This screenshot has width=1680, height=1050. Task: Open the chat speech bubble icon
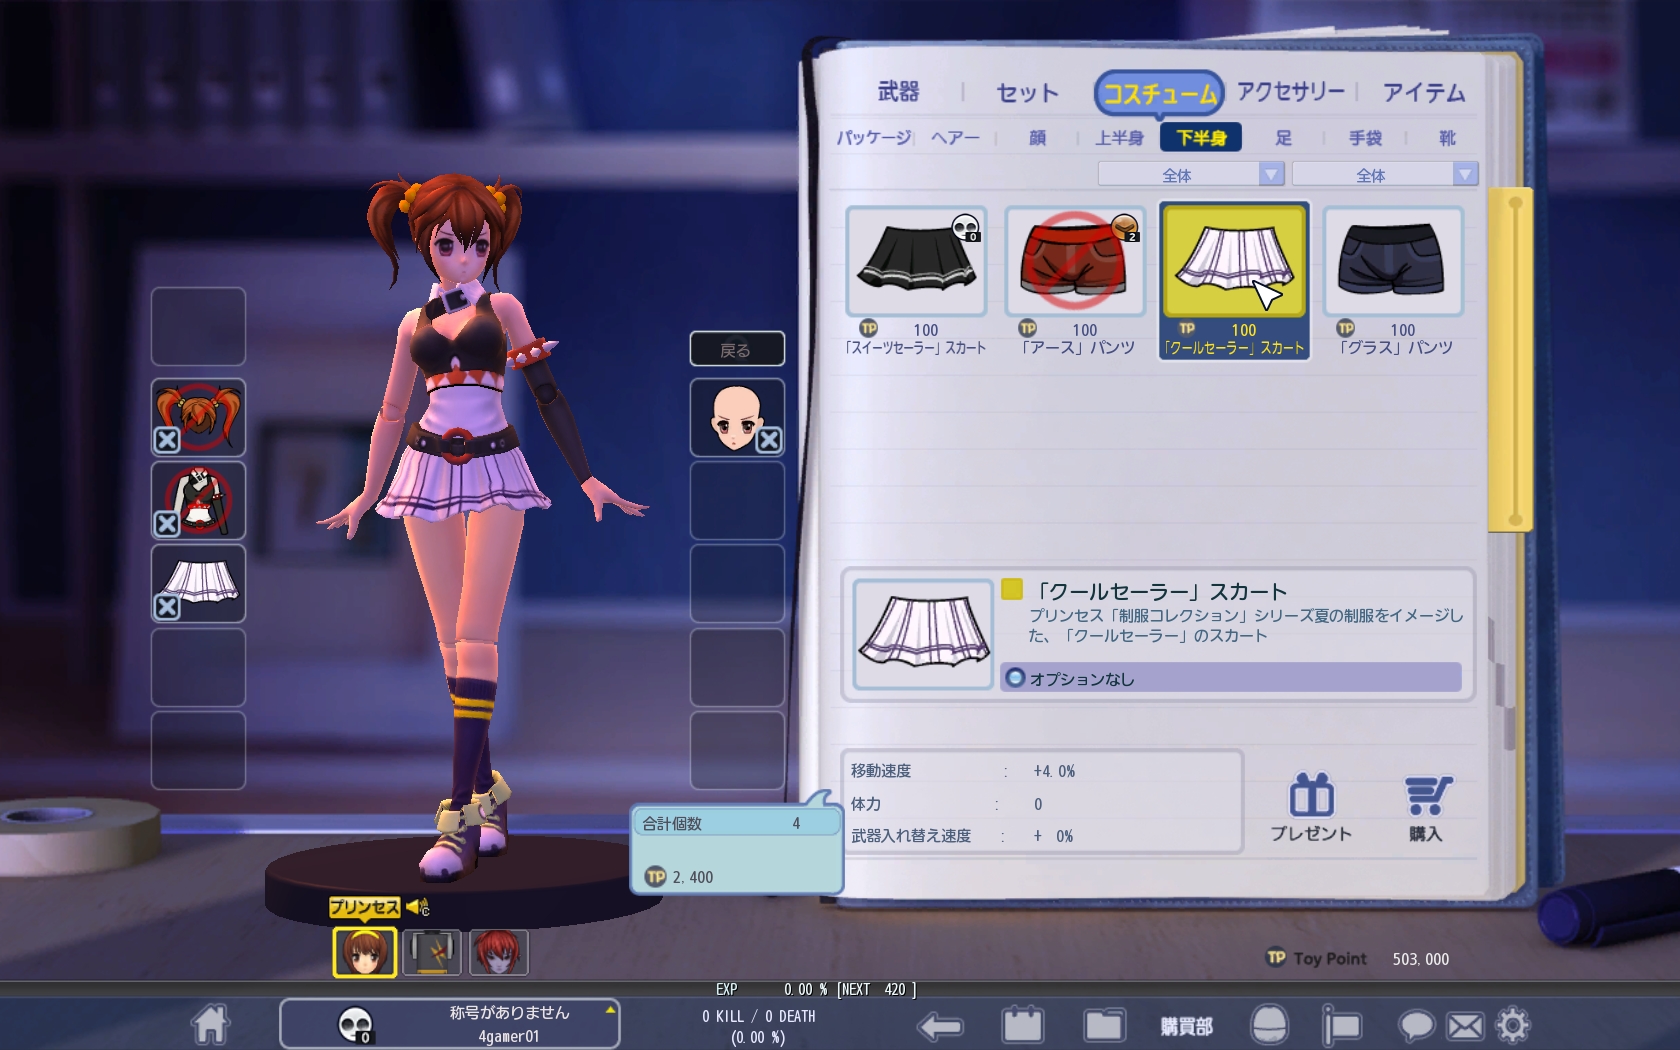pyautogui.click(x=1416, y=1026)
